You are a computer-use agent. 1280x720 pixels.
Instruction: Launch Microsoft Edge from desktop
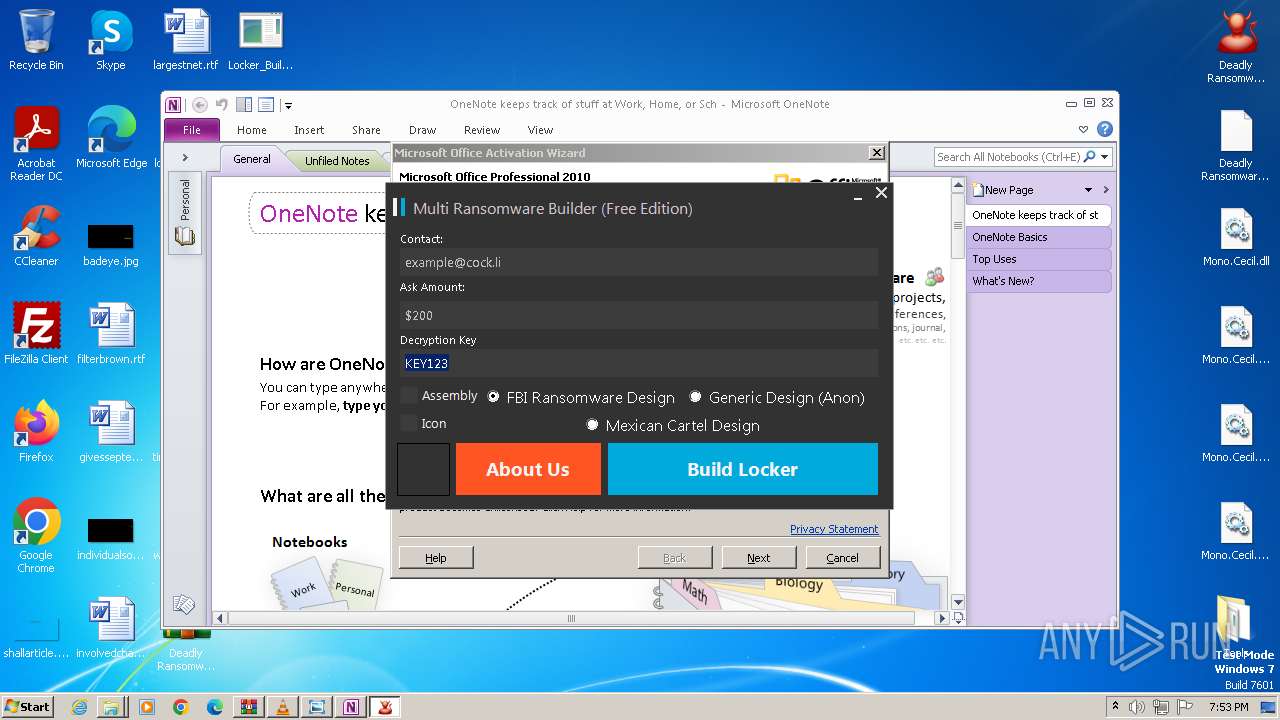pos(111,138)
